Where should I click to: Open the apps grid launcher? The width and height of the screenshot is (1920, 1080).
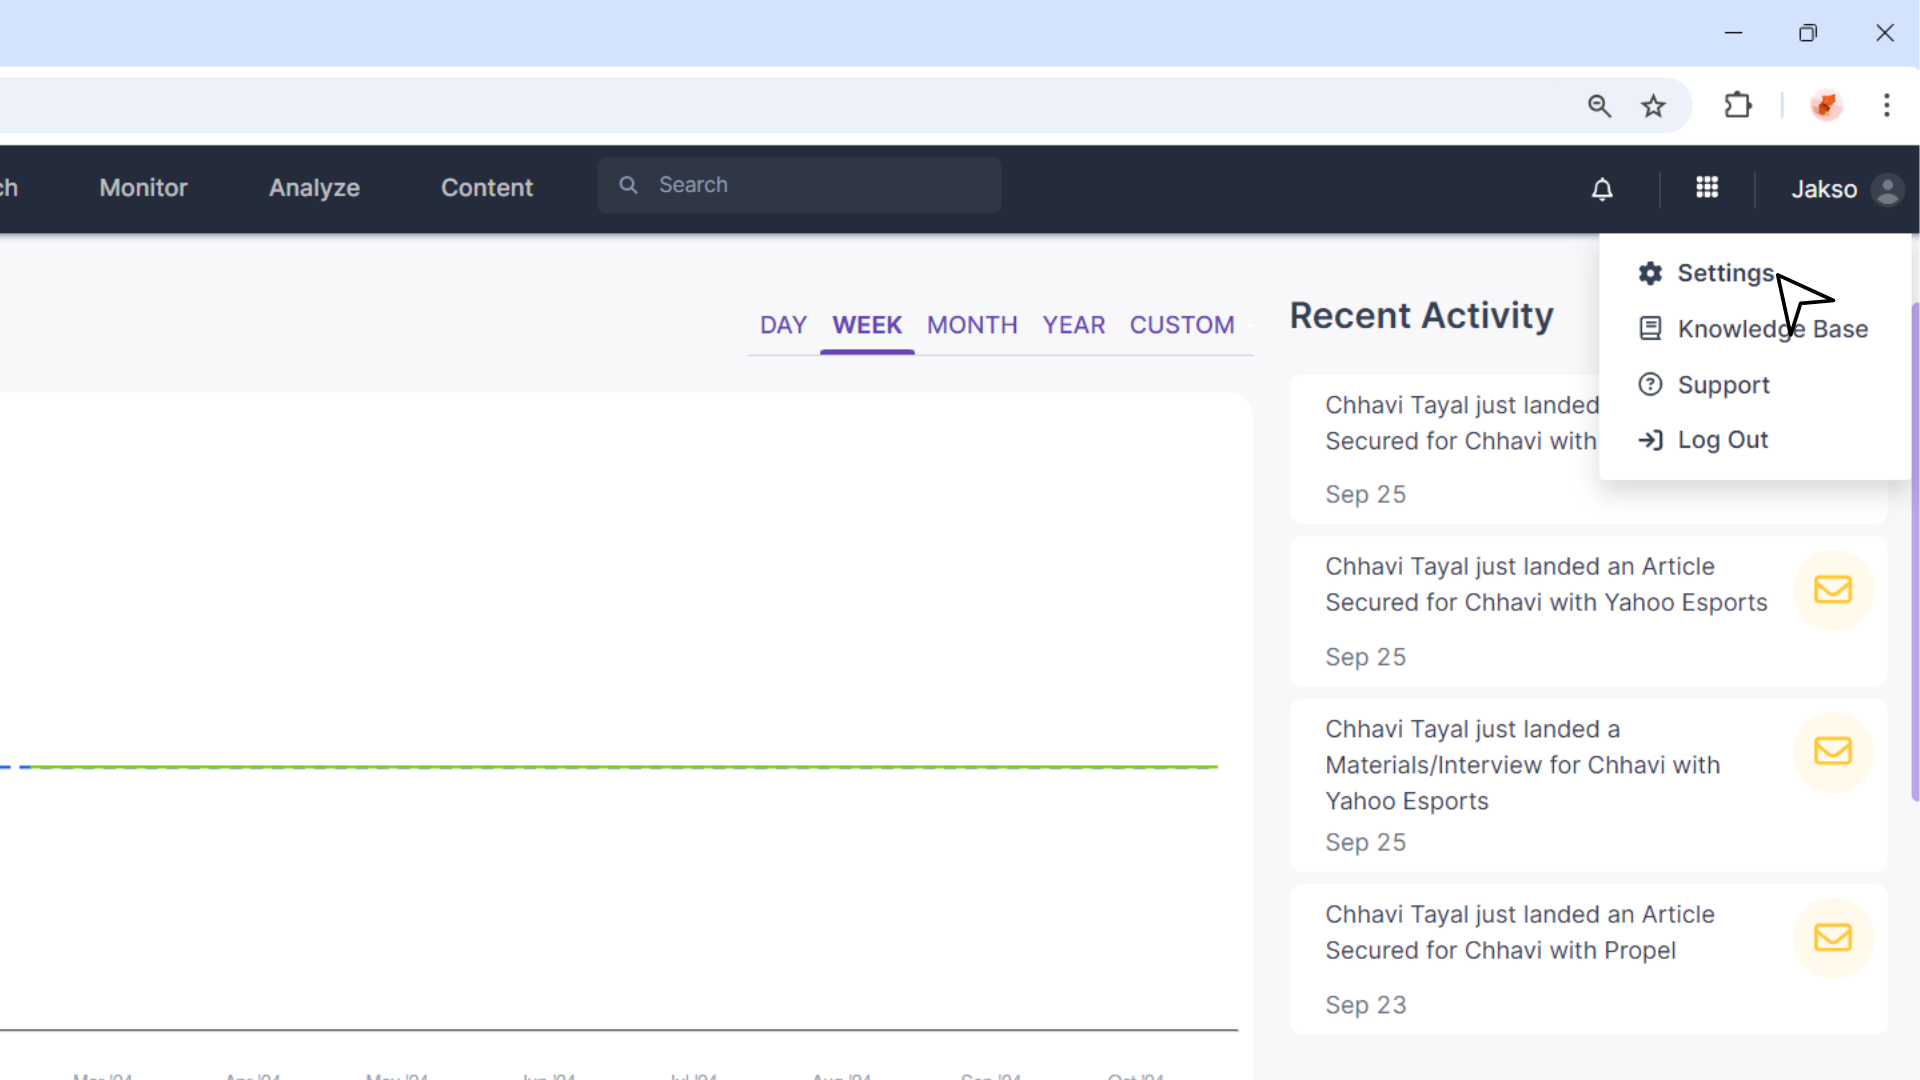[x=1707, y=187]
